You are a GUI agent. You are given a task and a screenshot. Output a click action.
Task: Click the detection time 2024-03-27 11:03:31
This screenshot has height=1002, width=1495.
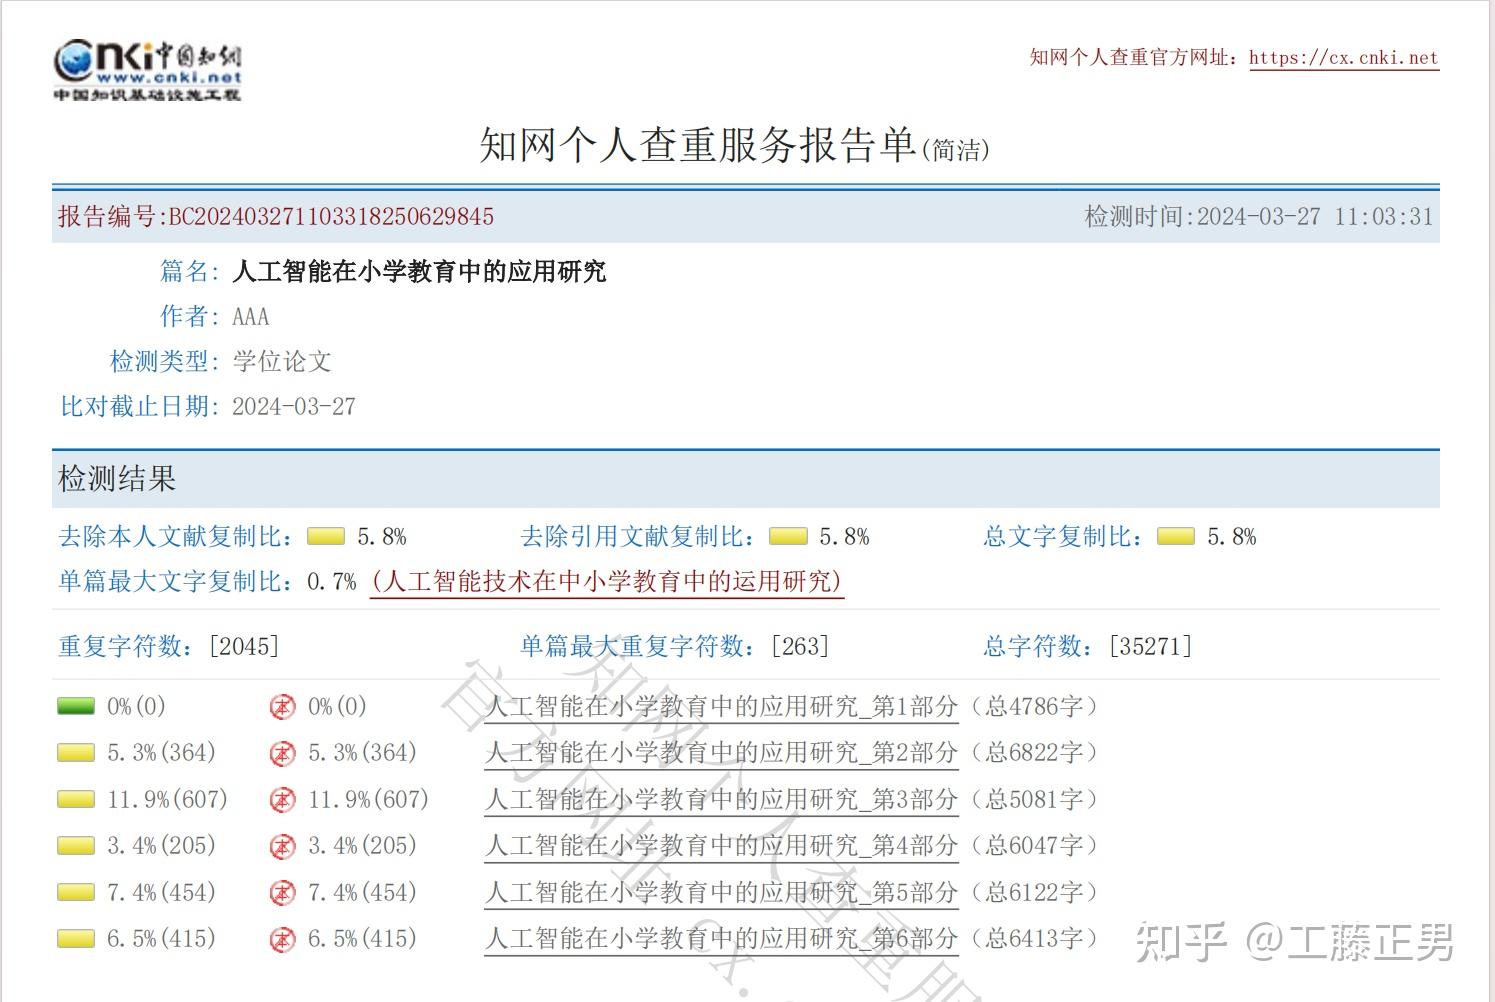[x=1315, y=217]
